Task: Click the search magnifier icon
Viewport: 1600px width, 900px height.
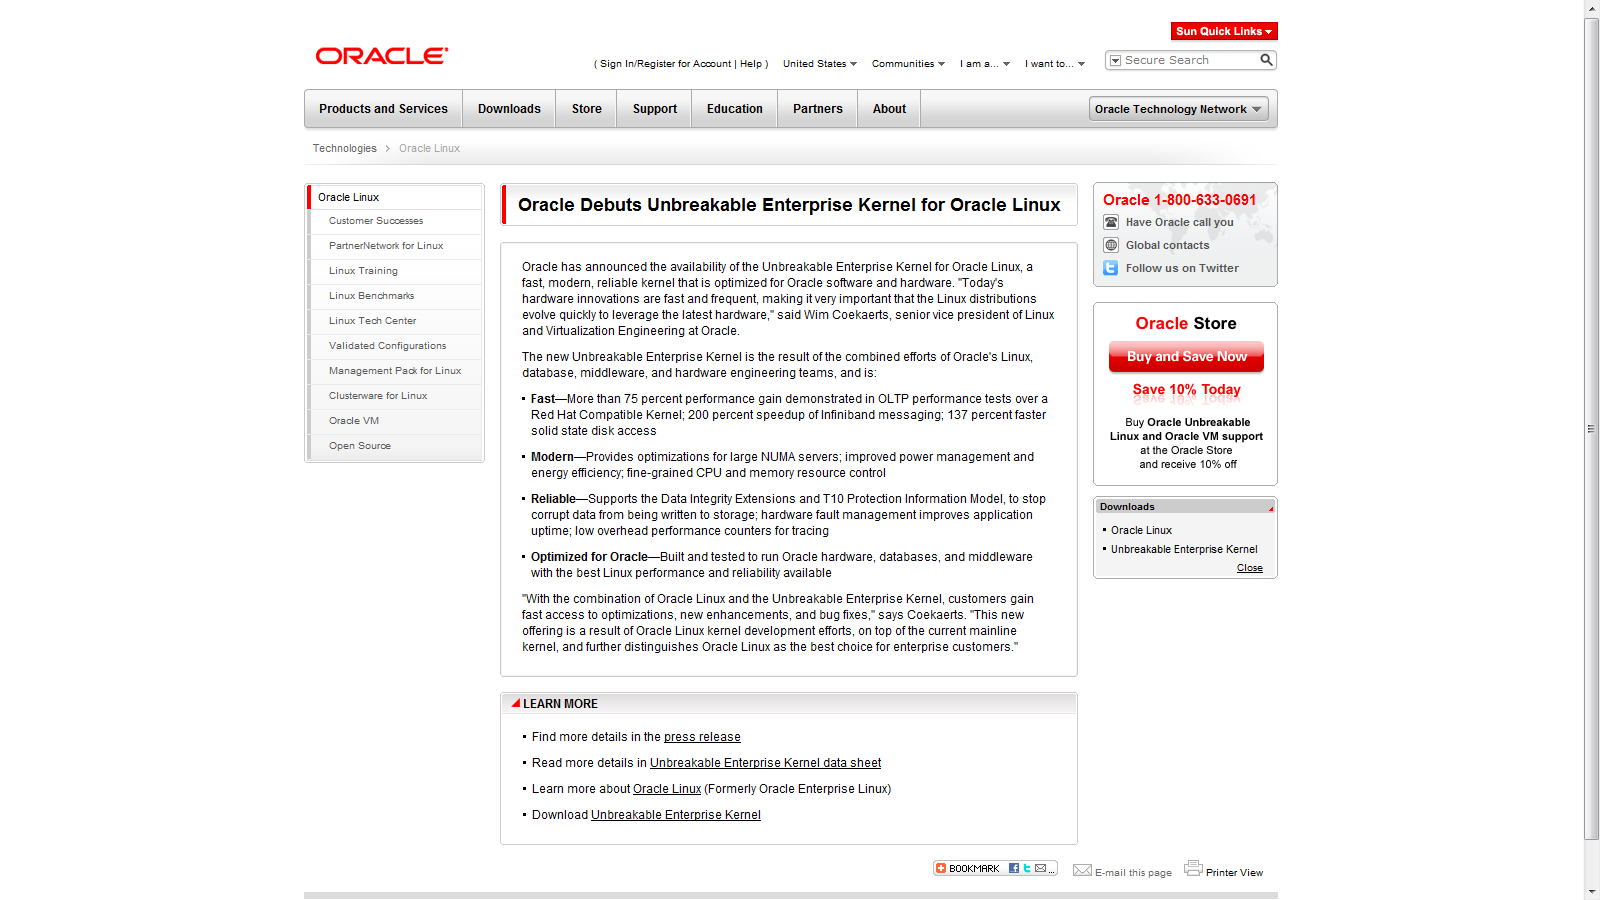Action: (1266, 60)
